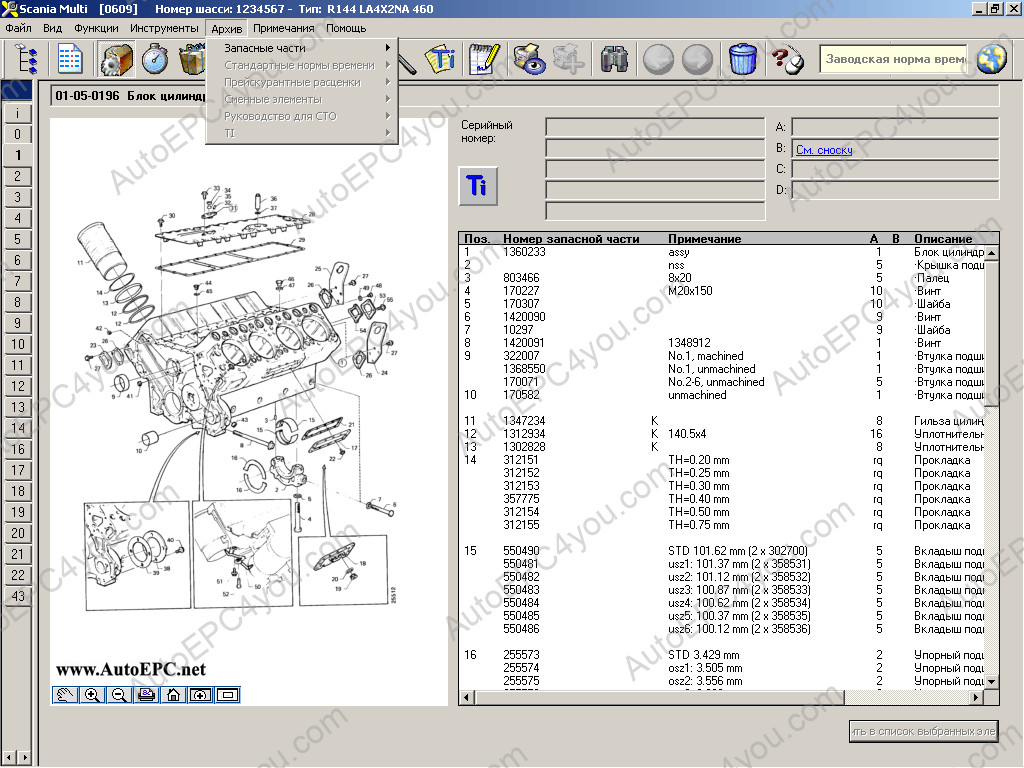Open search with the binoculars icon
1024x768 pixels.
pos(614,60)
